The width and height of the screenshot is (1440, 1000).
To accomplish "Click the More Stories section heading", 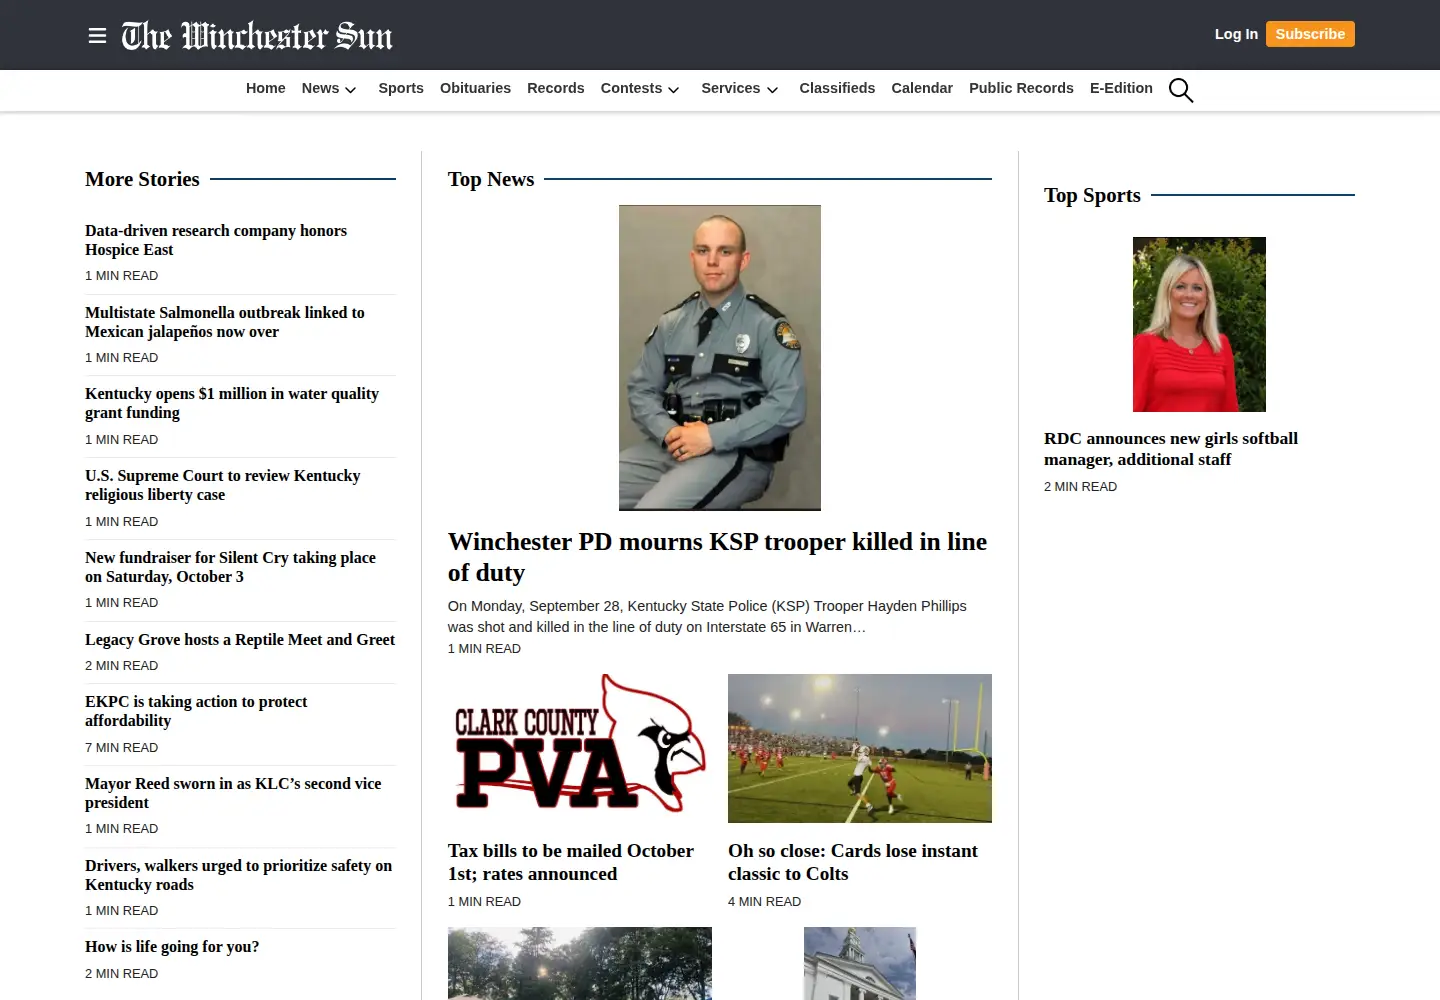I will (x=142, y=179).
